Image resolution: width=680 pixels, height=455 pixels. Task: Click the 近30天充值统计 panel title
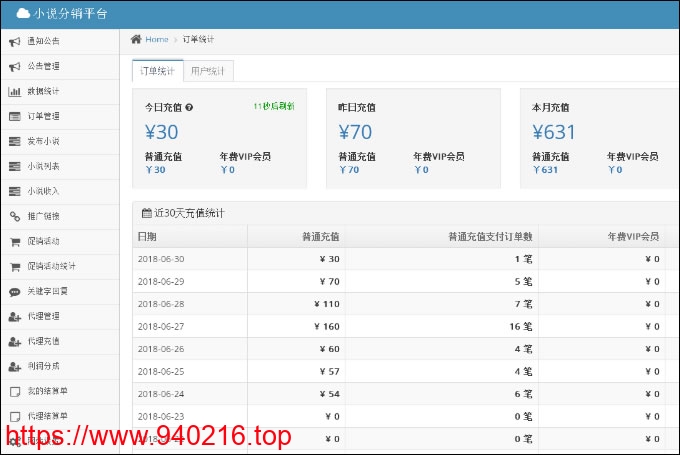189,213
